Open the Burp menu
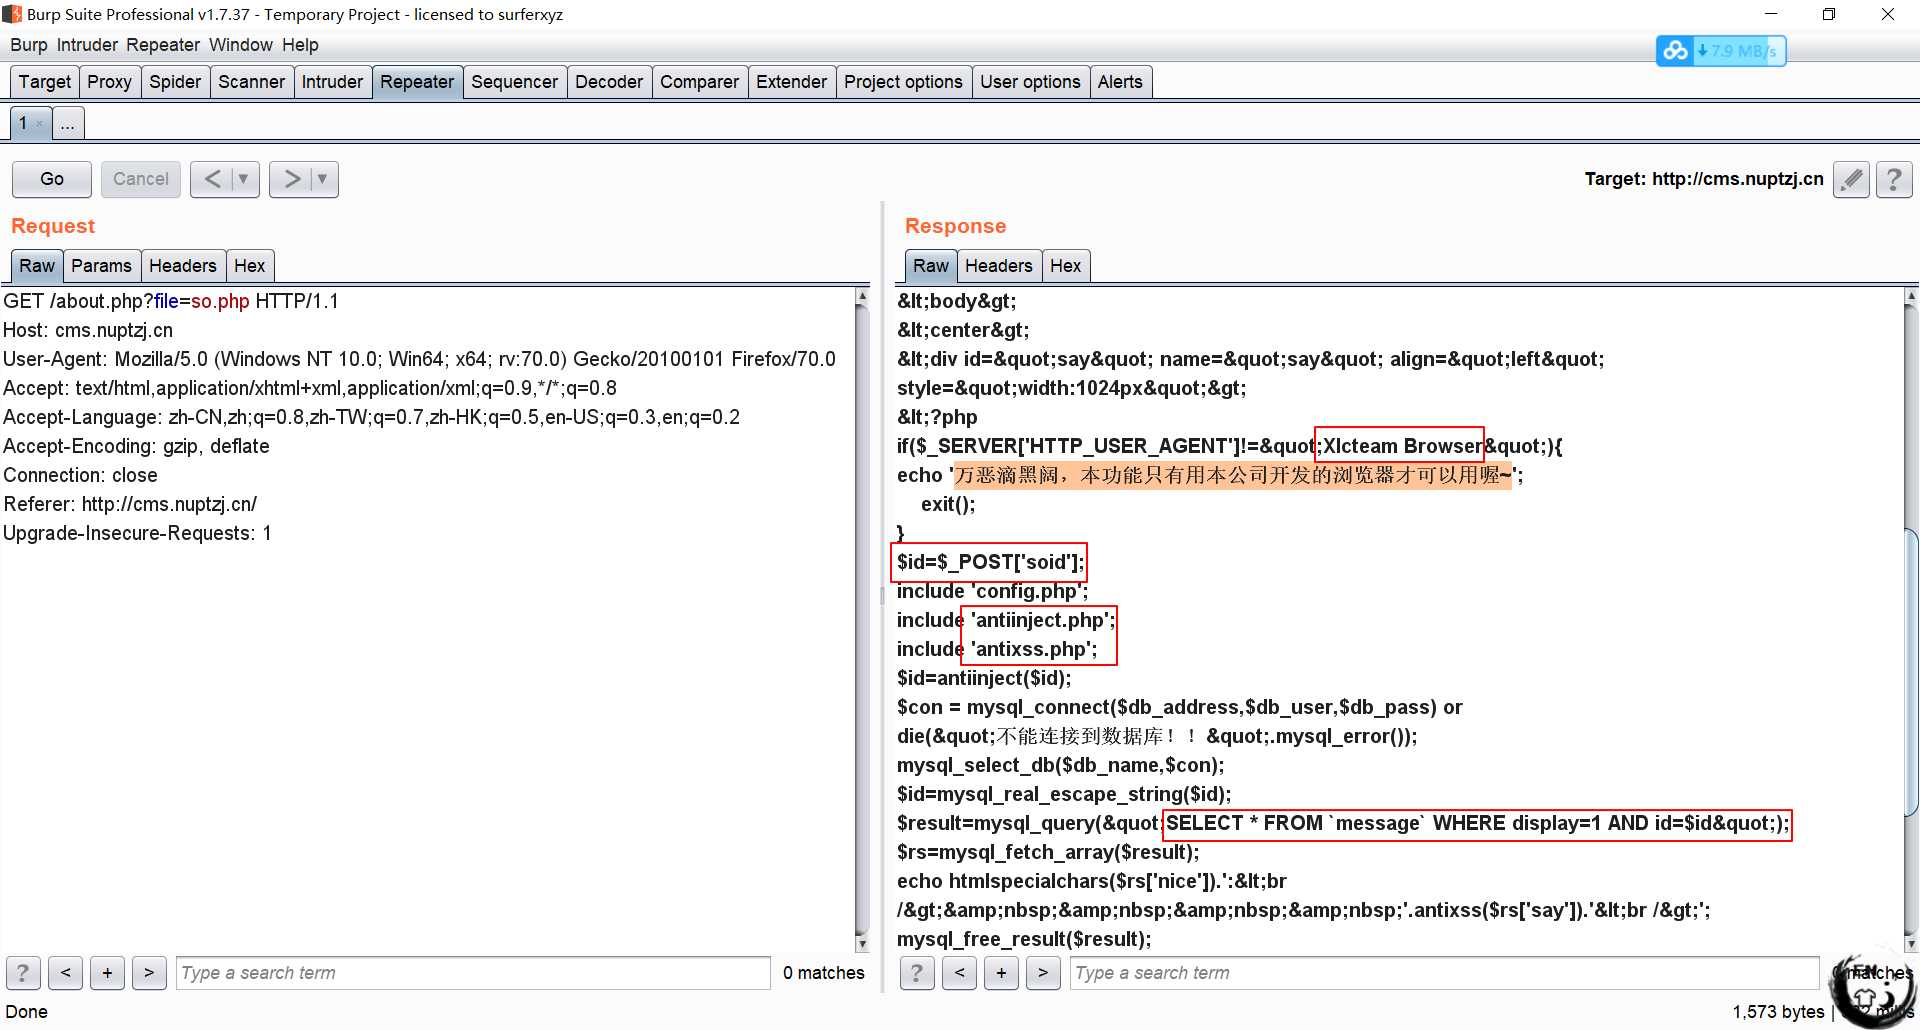 (29, 45)
